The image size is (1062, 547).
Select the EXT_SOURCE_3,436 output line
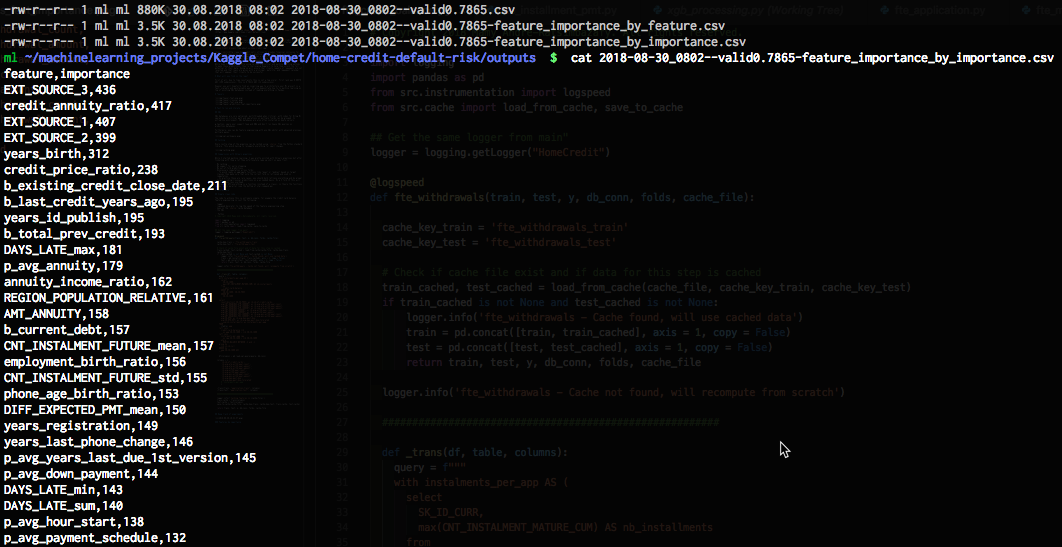click(x=60, y=90)
